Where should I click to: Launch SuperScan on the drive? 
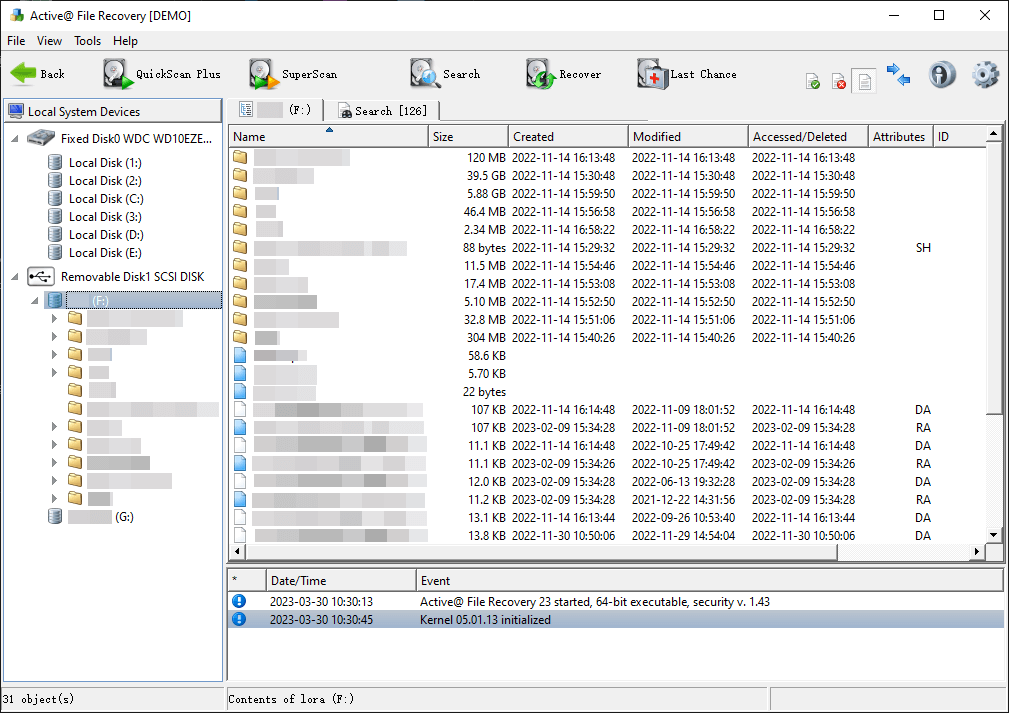tap(293, 74)
